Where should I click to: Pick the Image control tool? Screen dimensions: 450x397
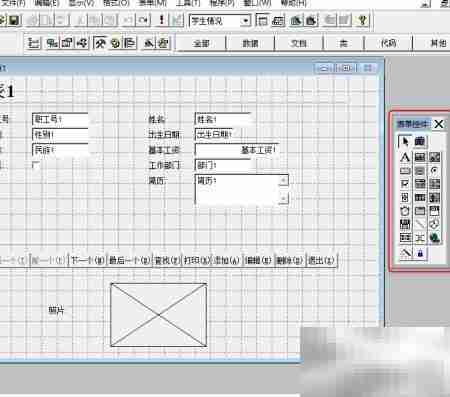click(x=434, y=197)
